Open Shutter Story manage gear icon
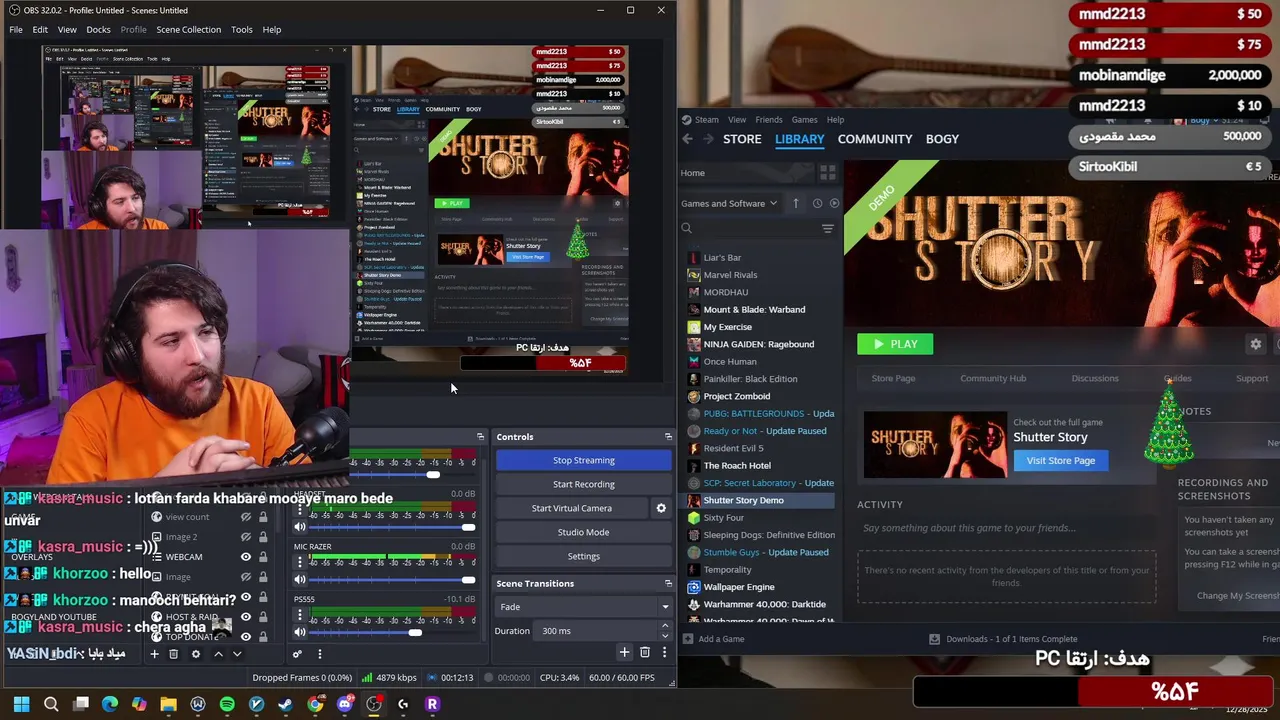1280x720 pixels. click(x=1256, y=344)
